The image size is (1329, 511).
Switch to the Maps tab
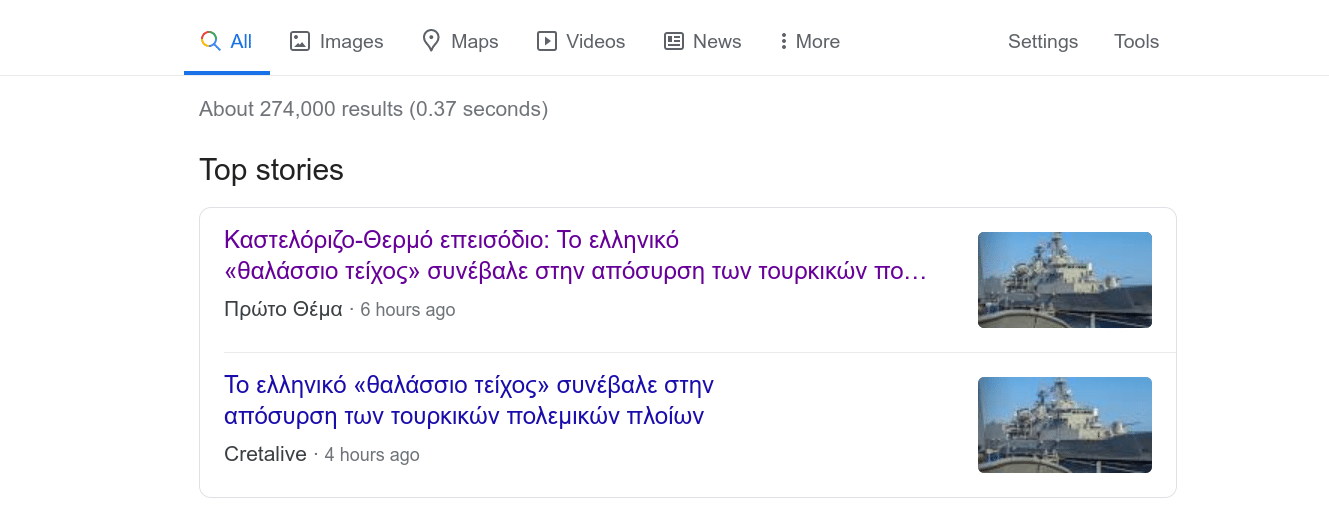pyautogui.click(x=475, y=41)
